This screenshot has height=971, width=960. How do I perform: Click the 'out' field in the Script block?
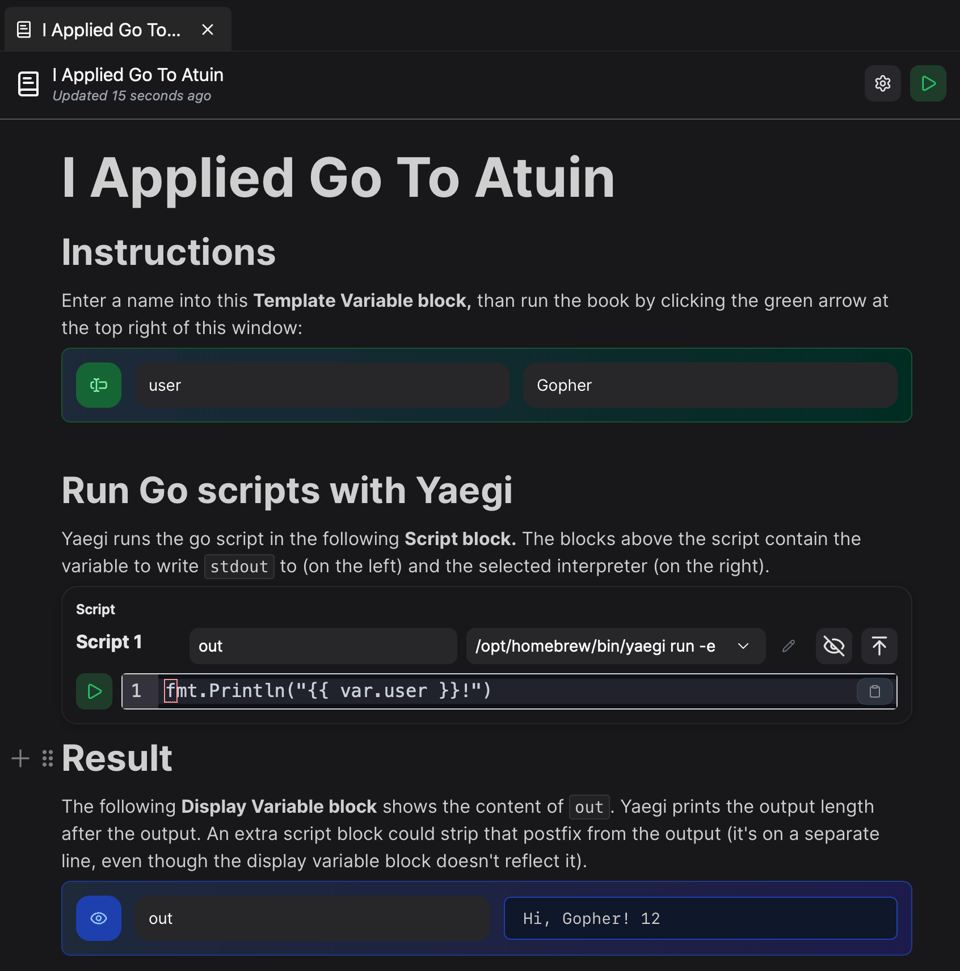point(322,646)
